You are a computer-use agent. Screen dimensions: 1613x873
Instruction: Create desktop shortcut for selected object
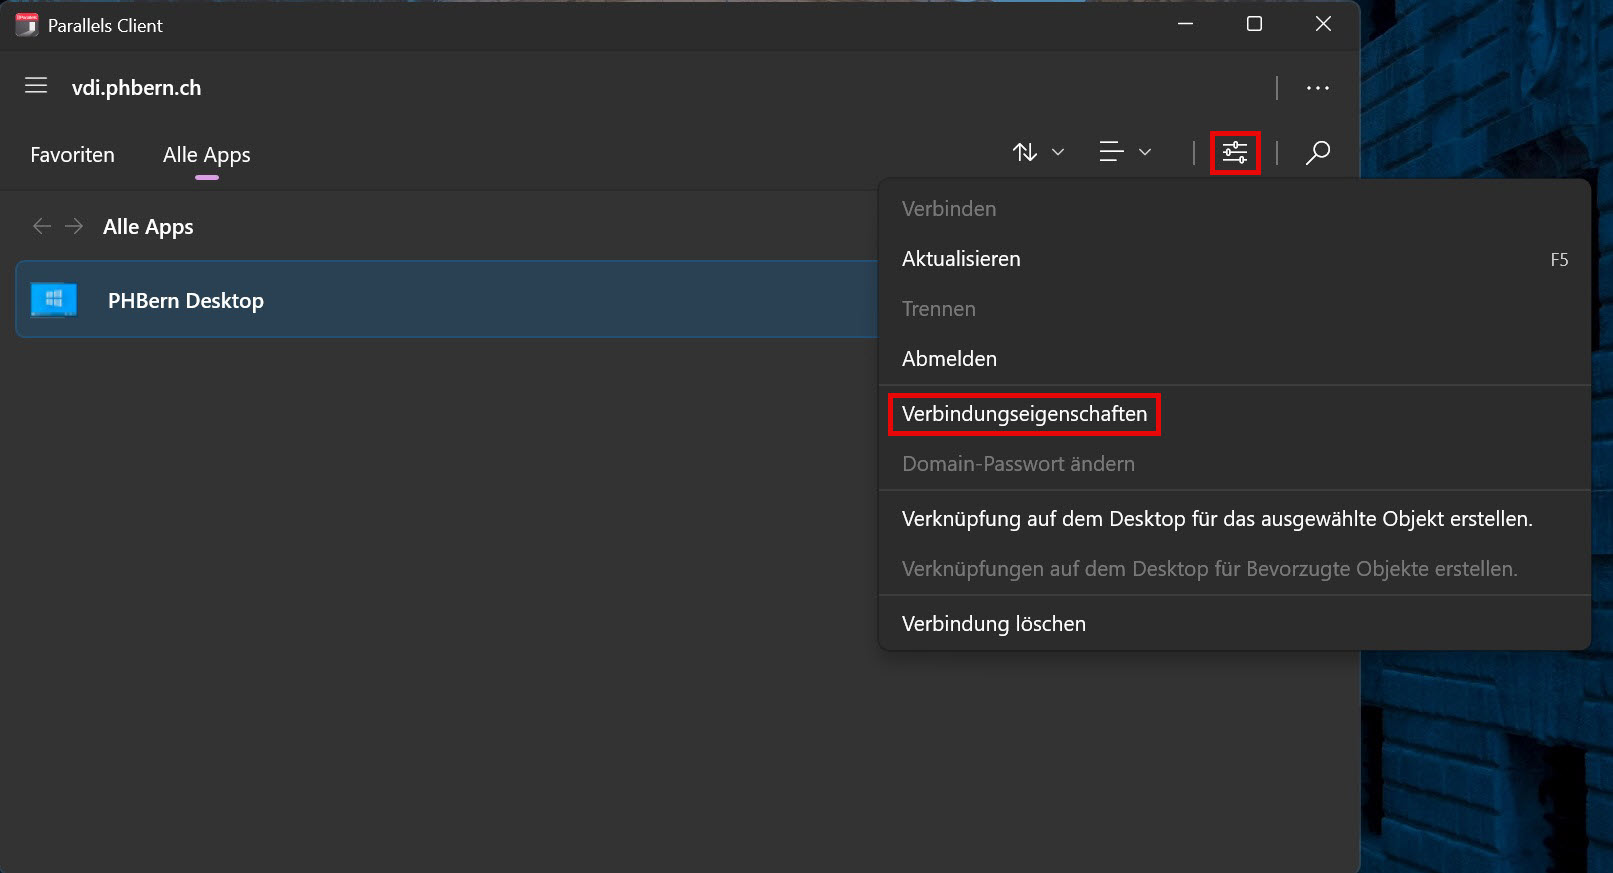tap(1234, 519)
